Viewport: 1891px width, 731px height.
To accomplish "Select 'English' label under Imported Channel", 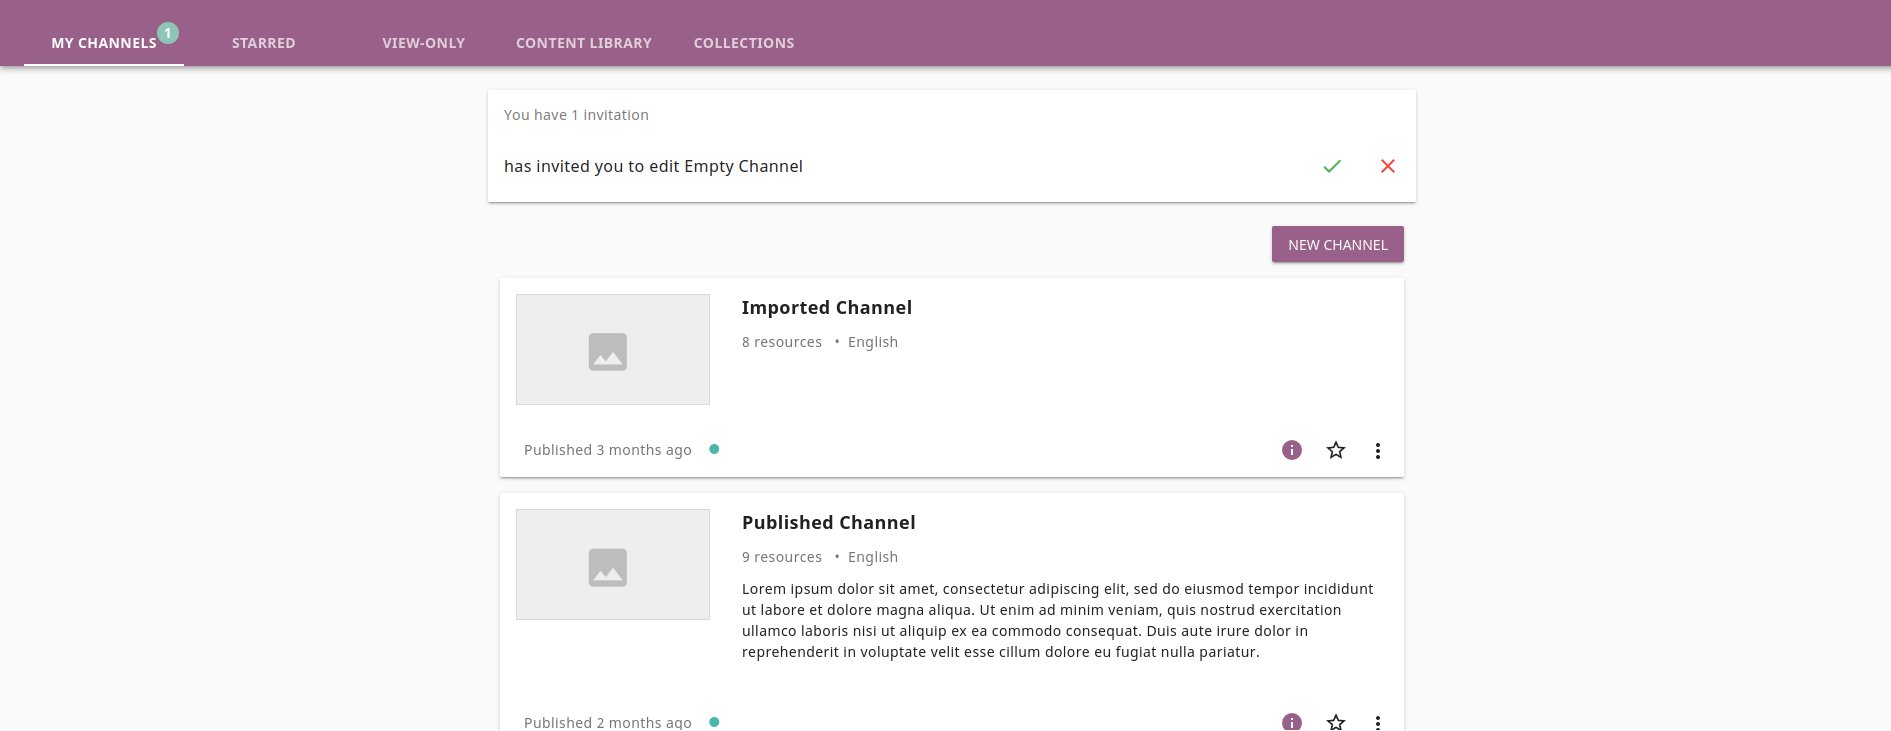I will coord(873,342).
